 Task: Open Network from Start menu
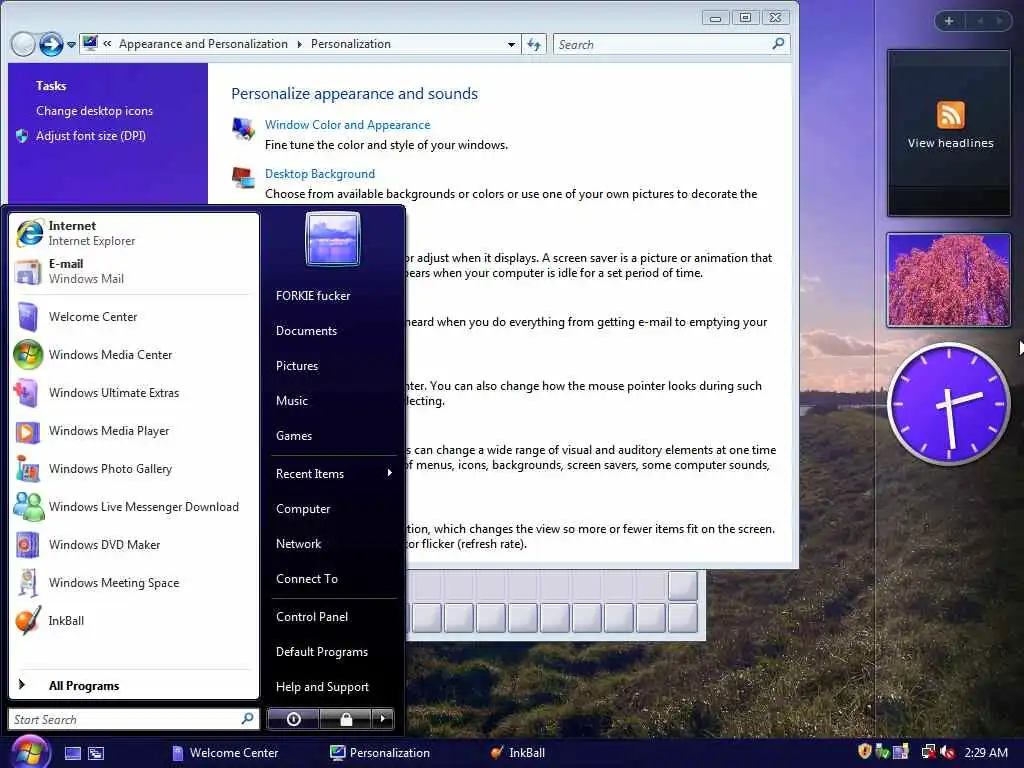pos(298,544)
